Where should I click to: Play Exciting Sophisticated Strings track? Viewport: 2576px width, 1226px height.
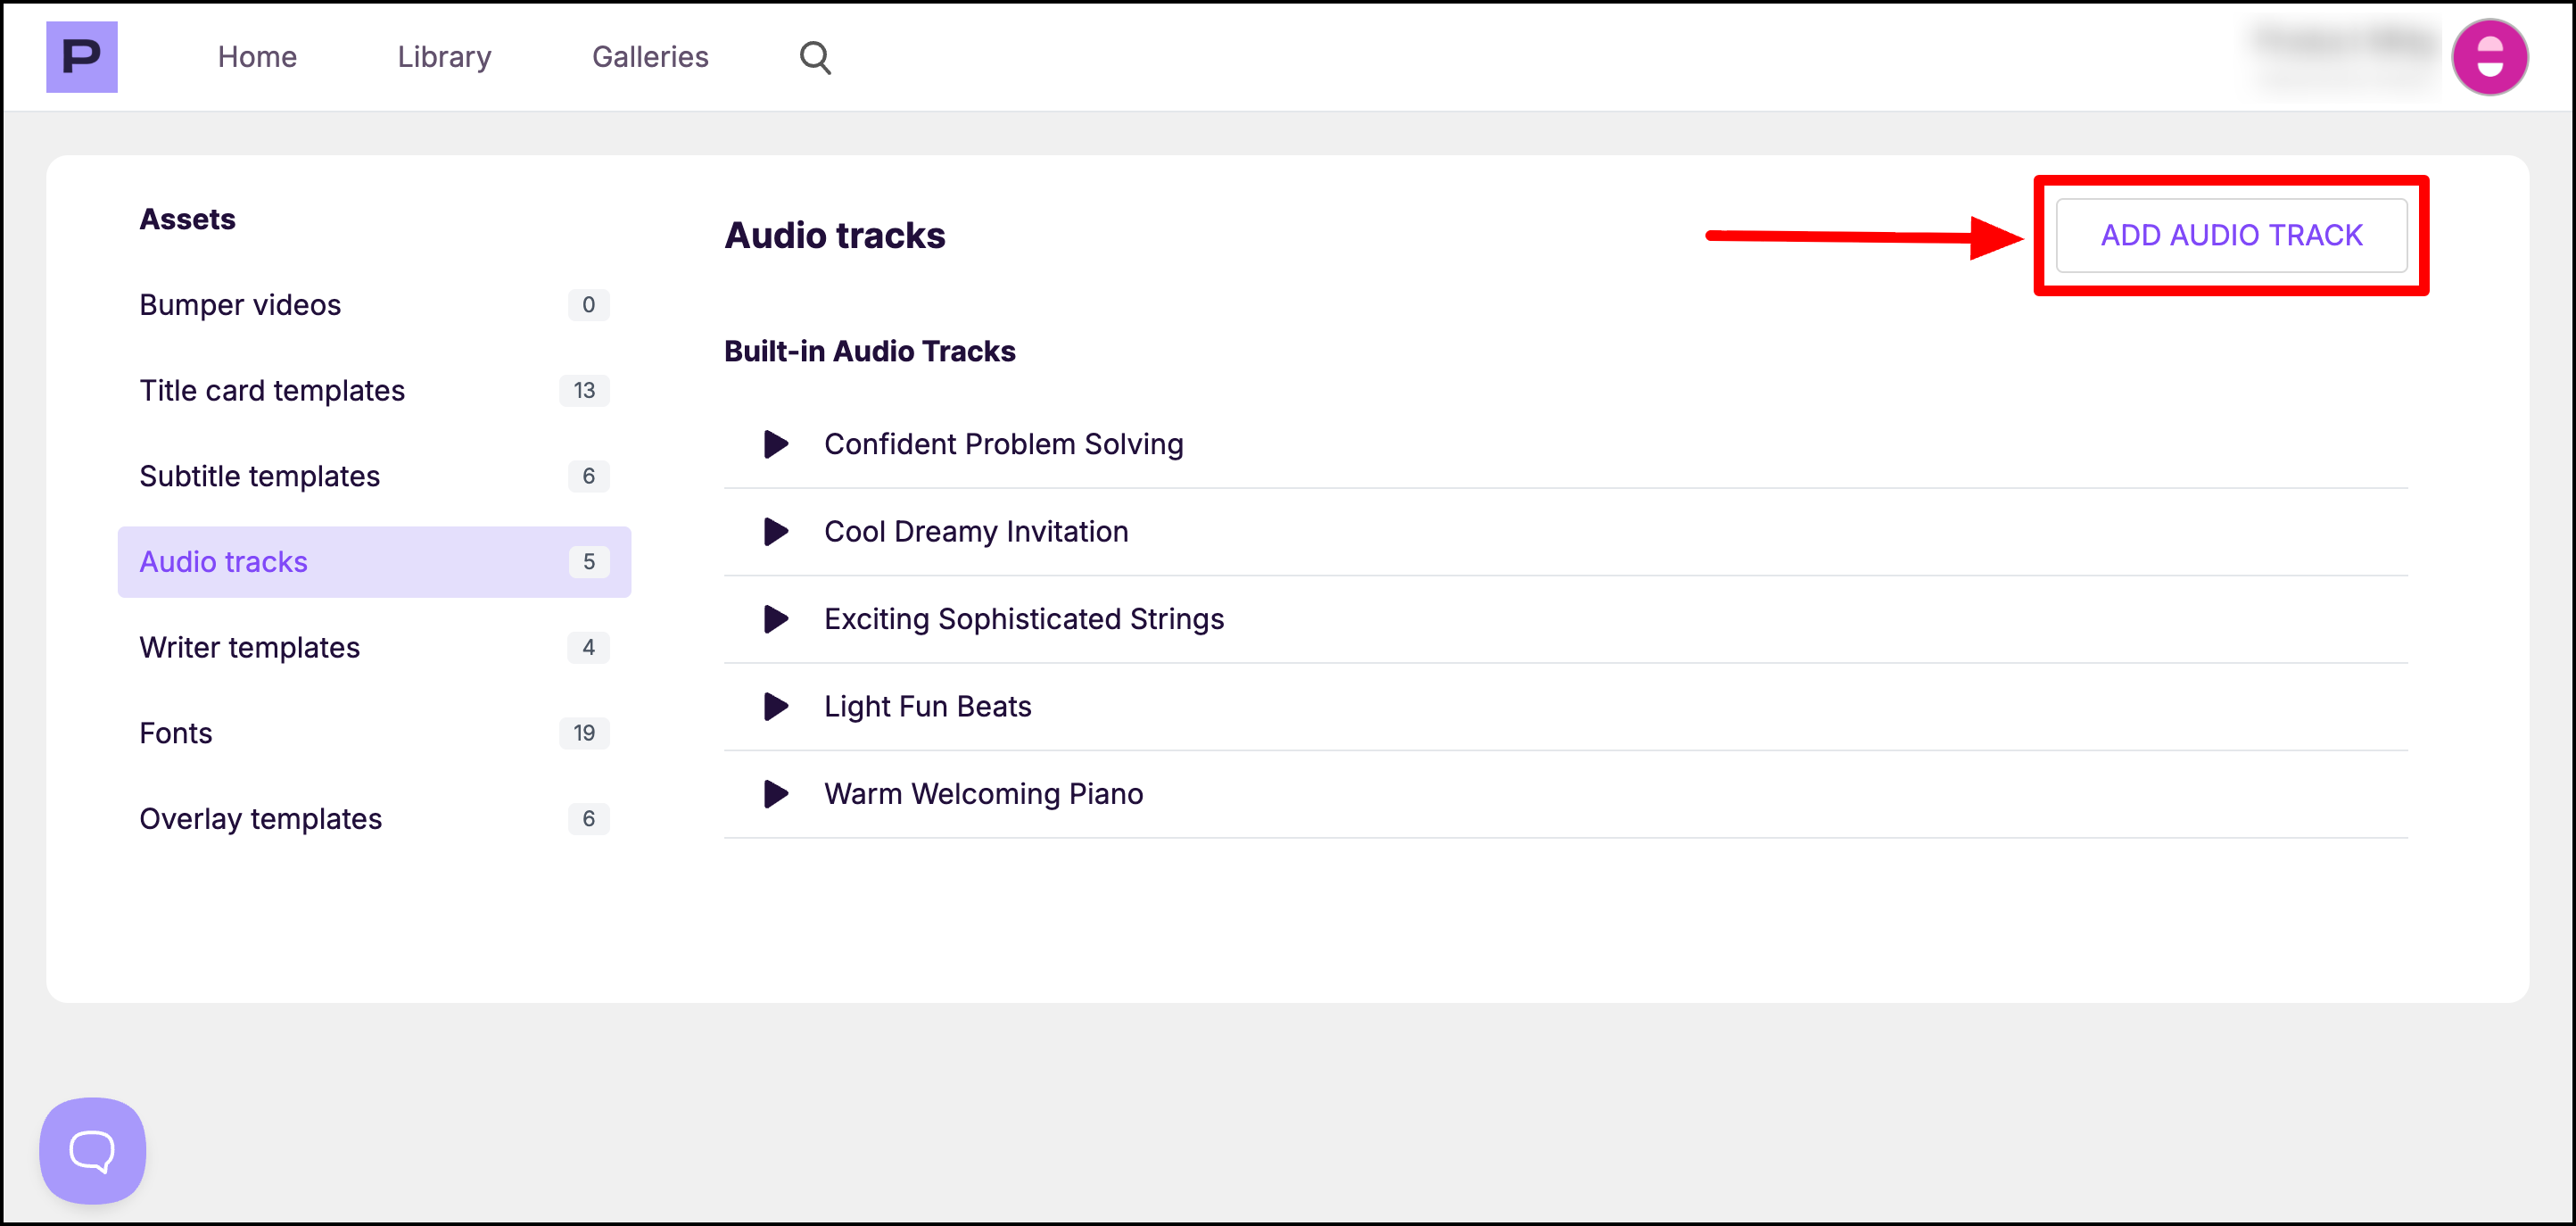(775, 619)
